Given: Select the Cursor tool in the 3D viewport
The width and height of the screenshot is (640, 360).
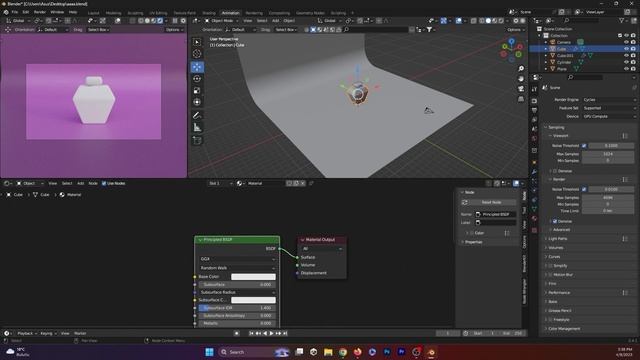Looking at the screenshot, I should (197, 54).
